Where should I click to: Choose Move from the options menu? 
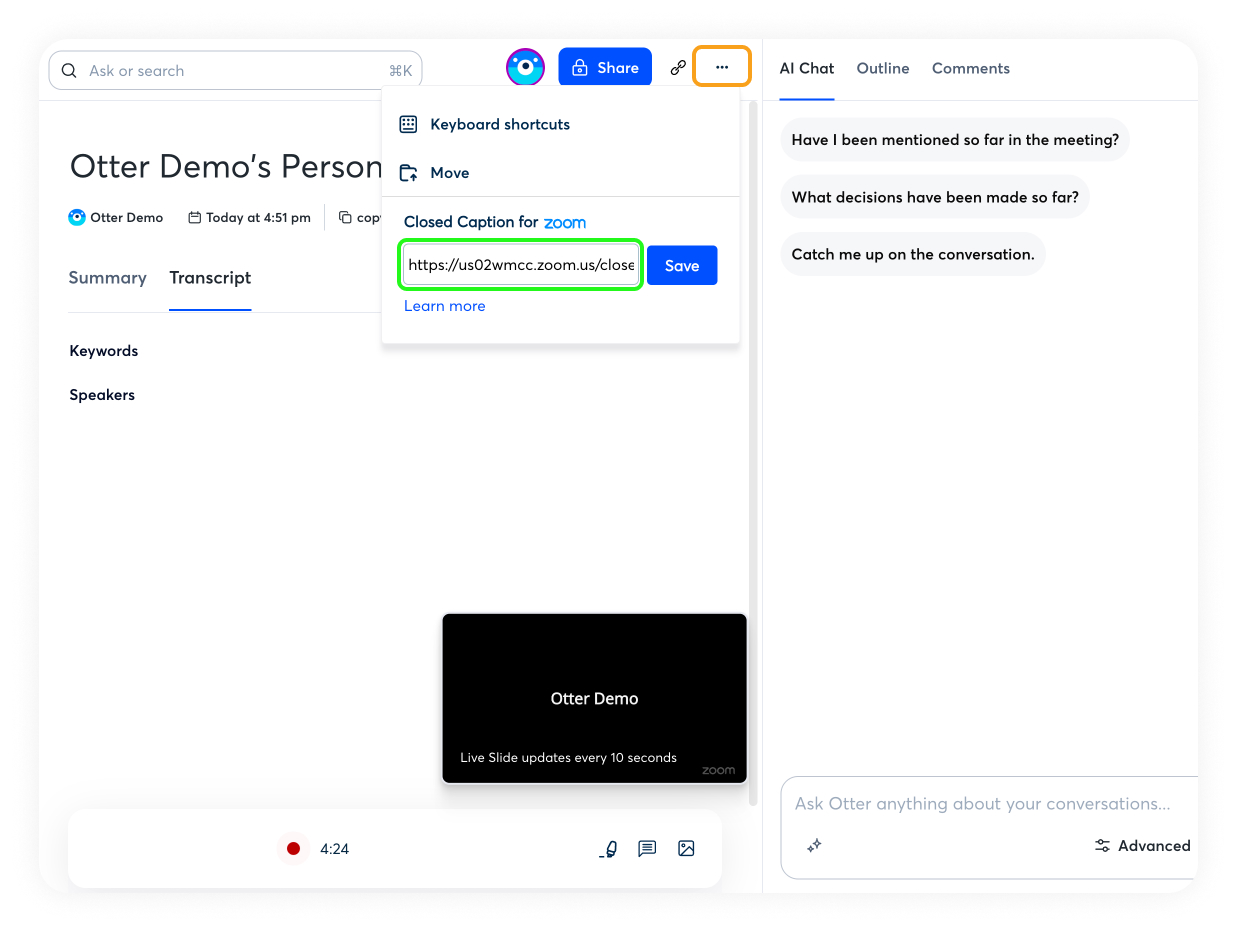point(449,173)
